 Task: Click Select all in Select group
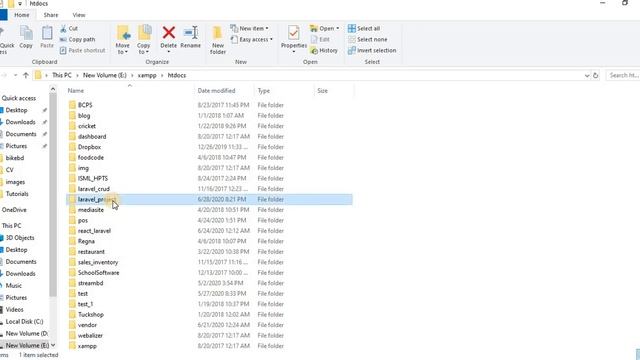coord(364,29)
